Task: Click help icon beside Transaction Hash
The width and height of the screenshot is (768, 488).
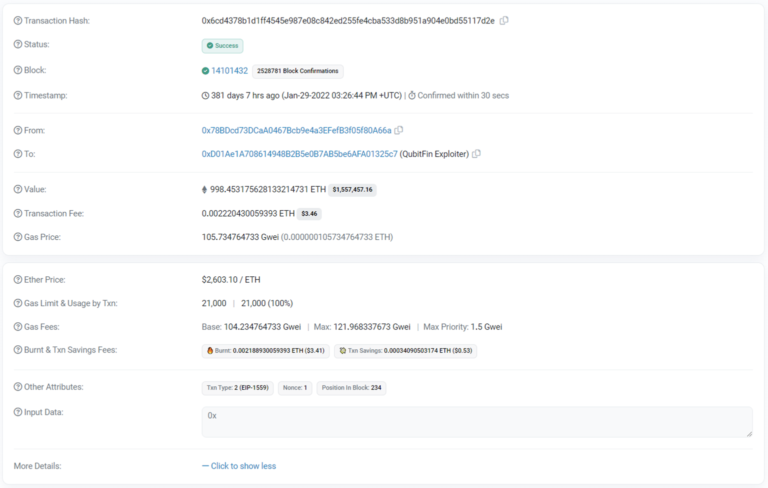Action: pyautogui.click(x=17, y=20)
